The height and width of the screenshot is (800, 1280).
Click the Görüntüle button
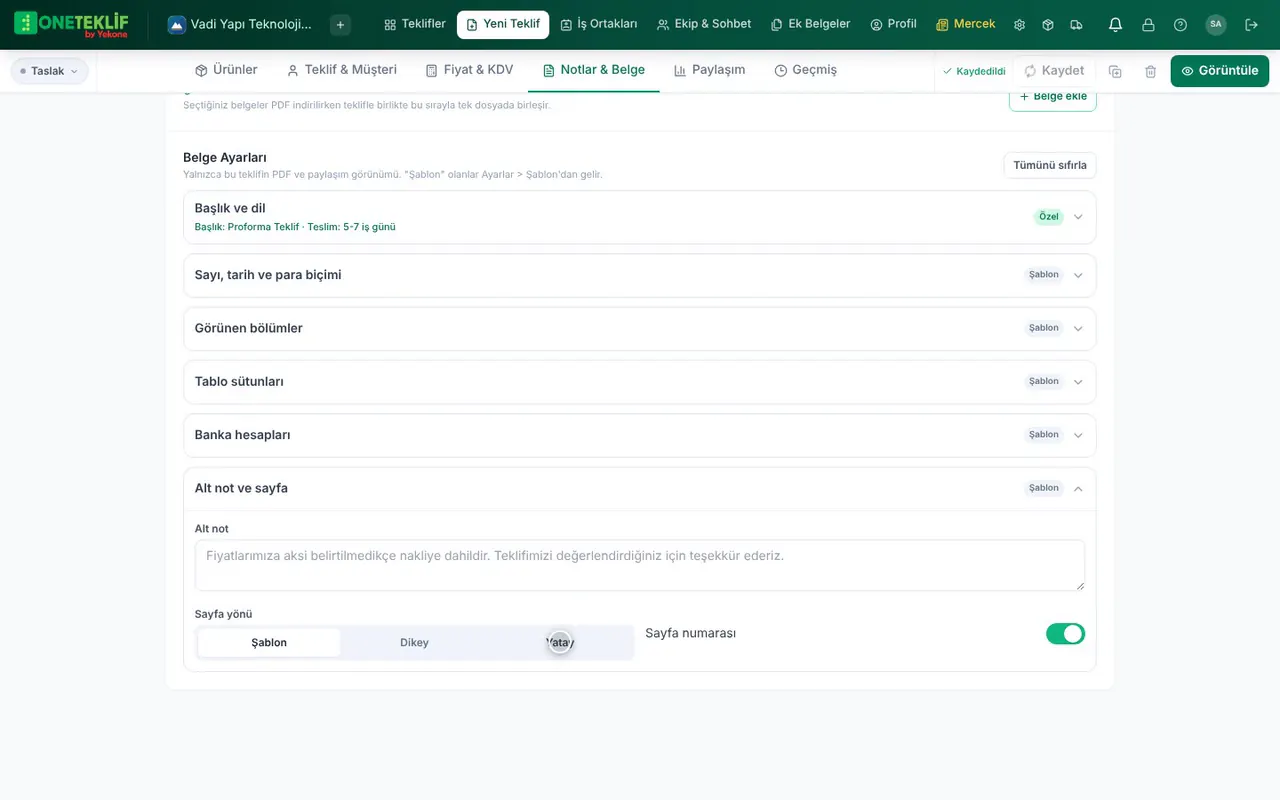1220,71
